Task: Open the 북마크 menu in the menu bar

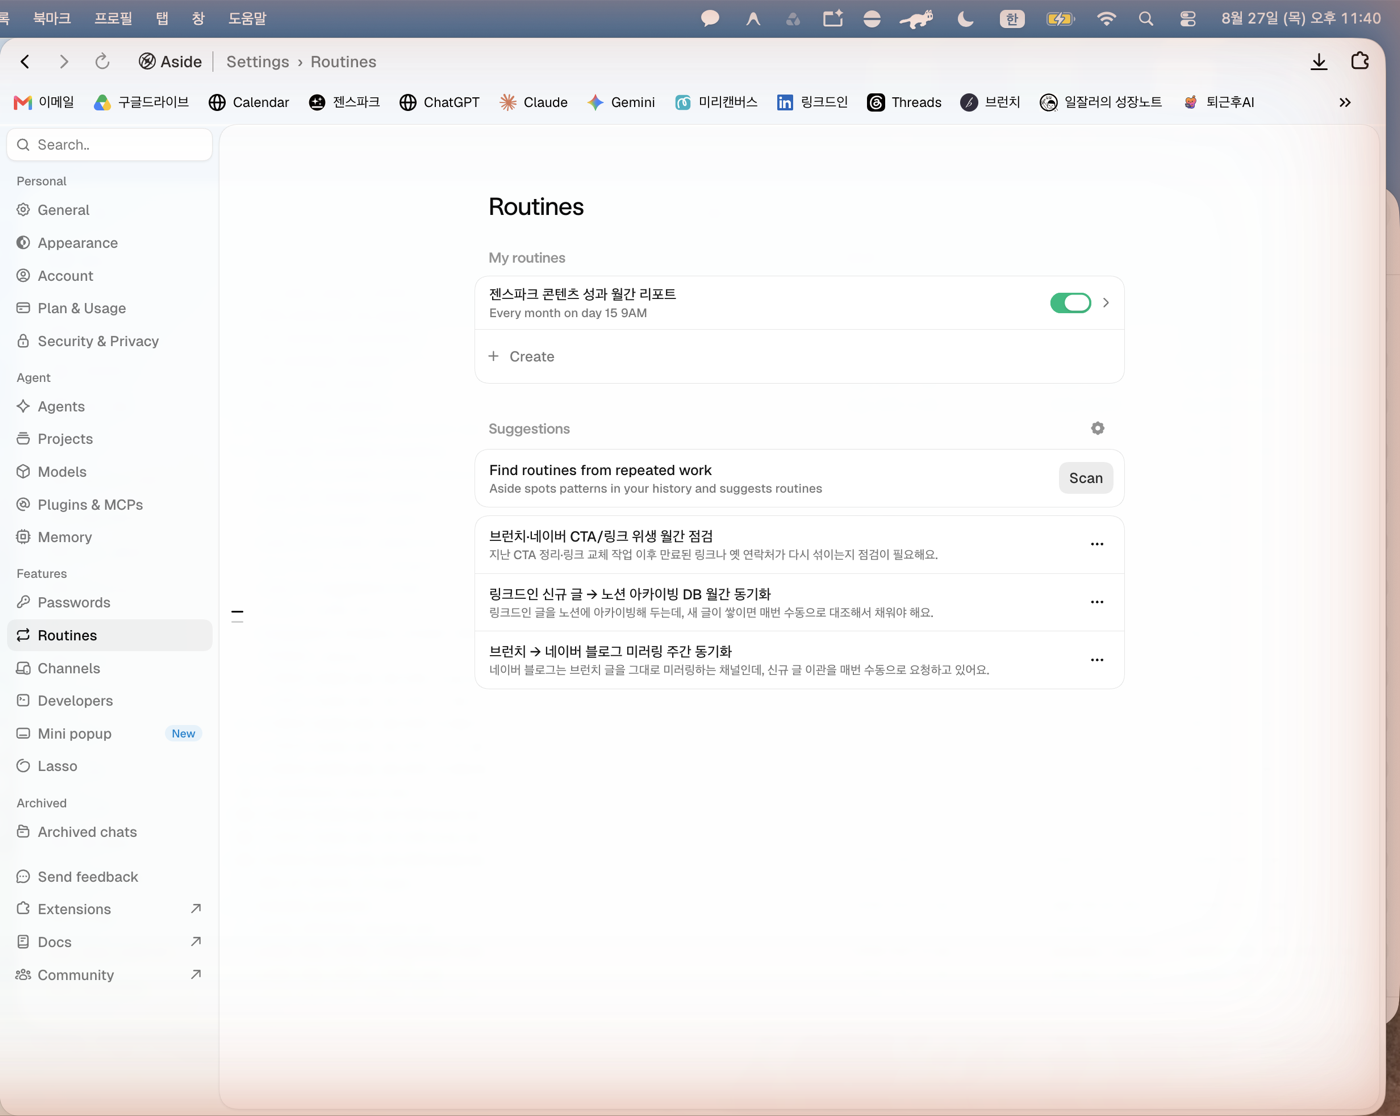Action: (x=52, y=18)
